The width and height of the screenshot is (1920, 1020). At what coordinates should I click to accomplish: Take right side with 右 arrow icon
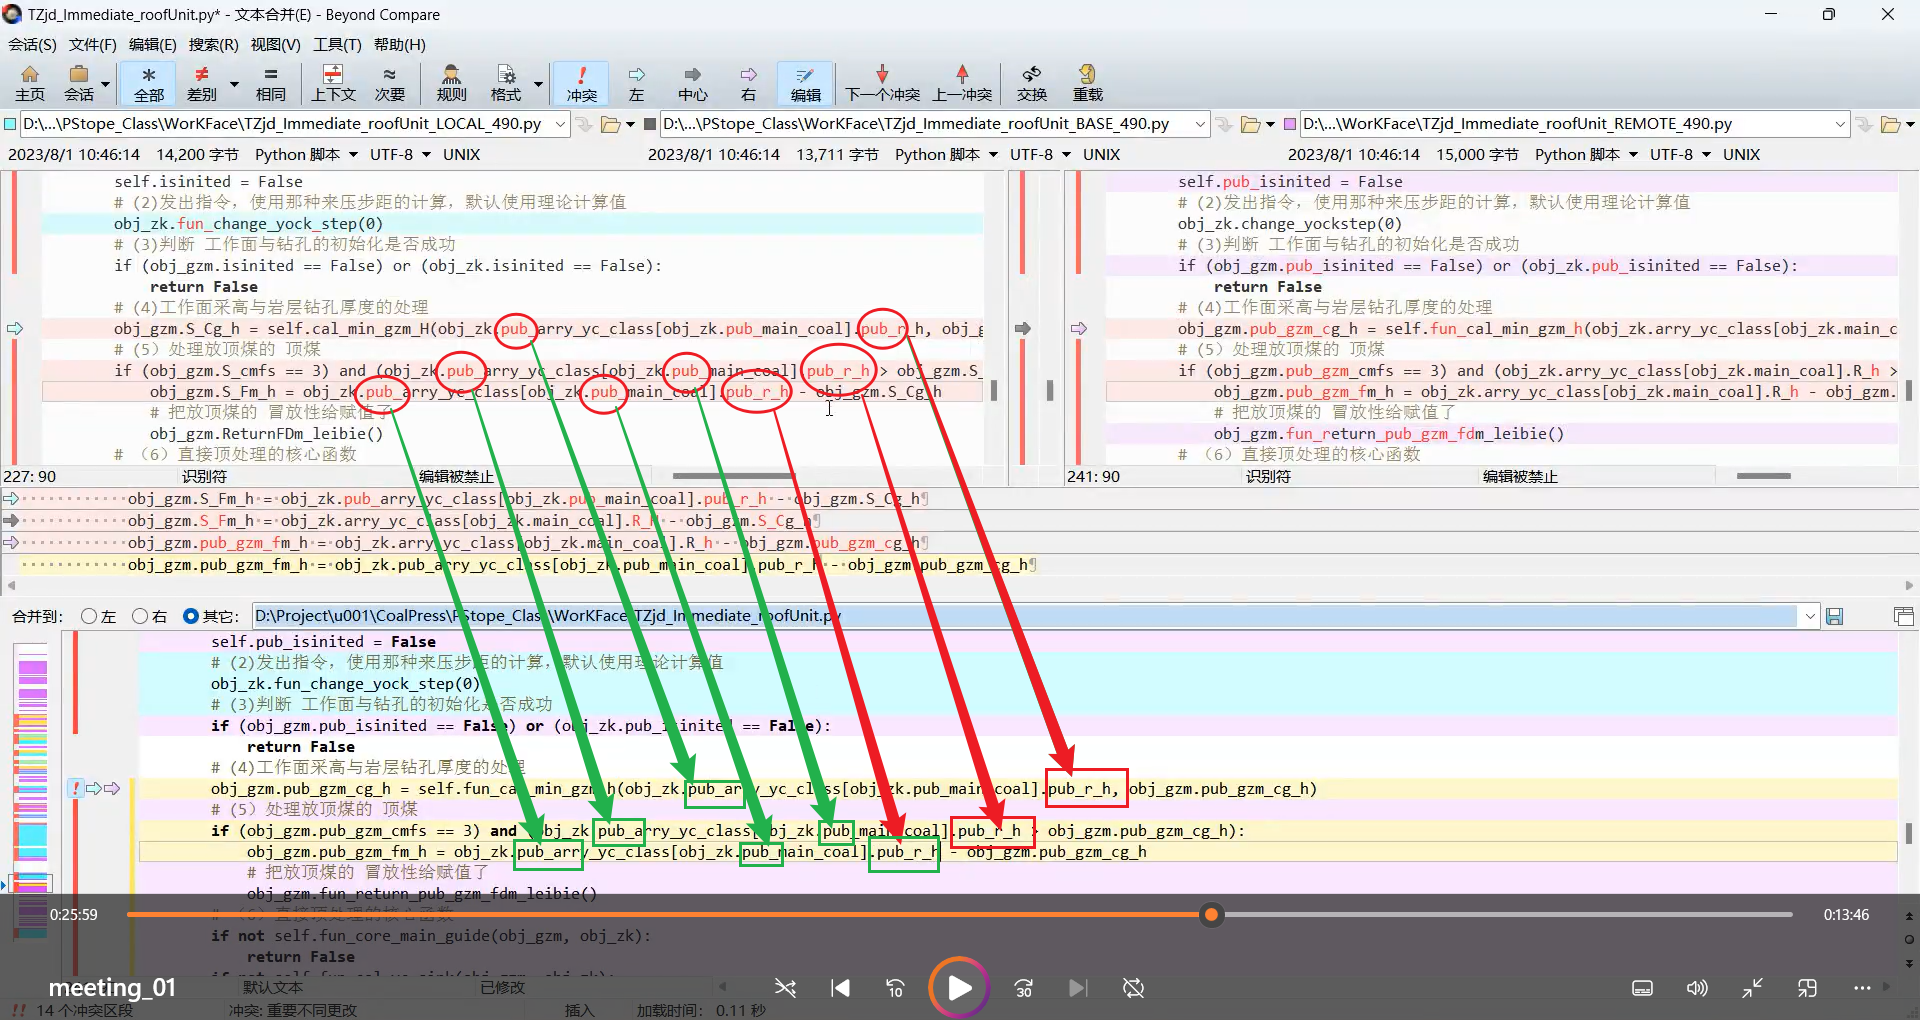click(x=748, y=83)
